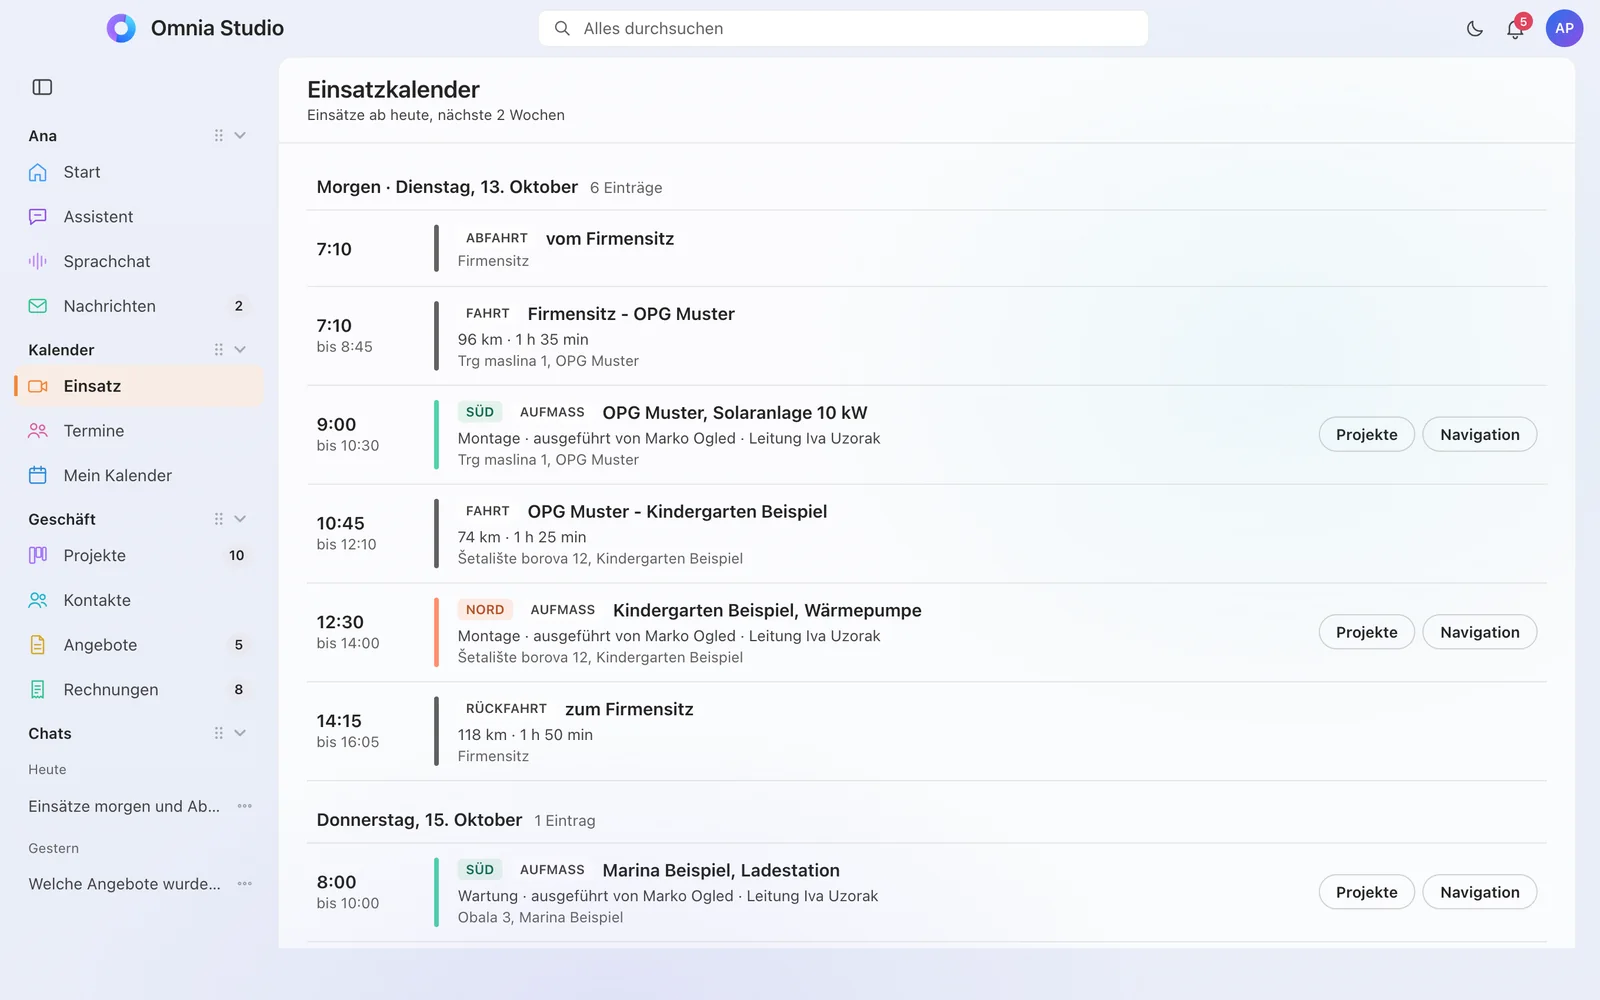The image size is (1600, 1000).
Task: Open Projekte for OPG Muster Solaranlage
Action: click(1366, 434)
